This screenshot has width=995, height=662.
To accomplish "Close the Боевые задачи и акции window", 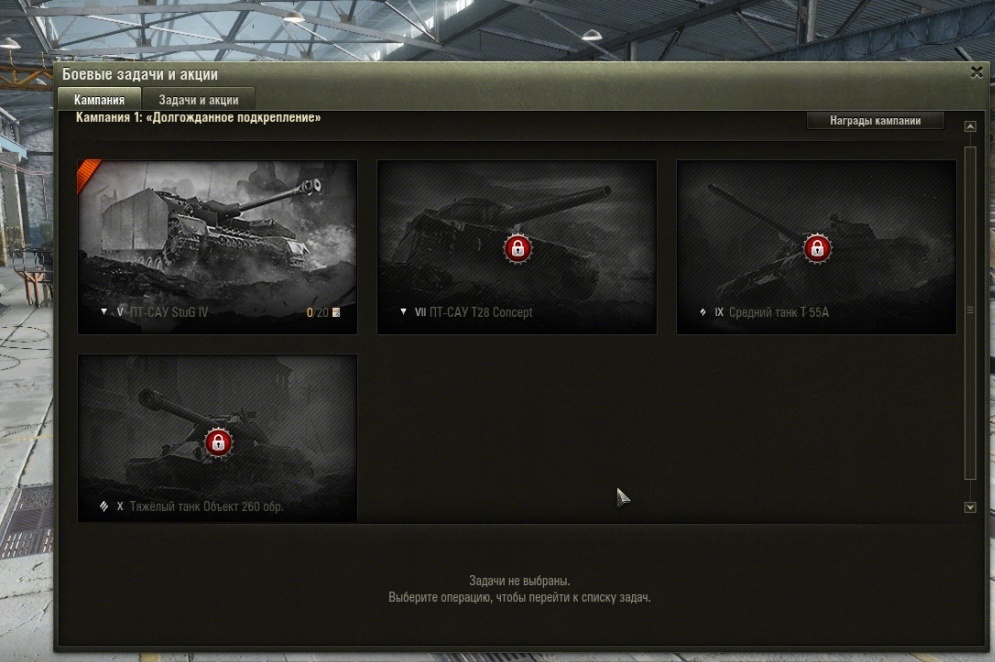I will (977, 72).
